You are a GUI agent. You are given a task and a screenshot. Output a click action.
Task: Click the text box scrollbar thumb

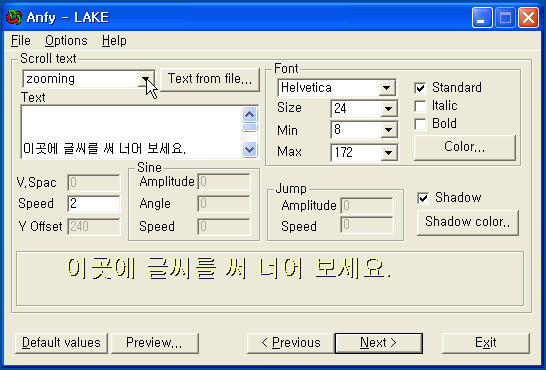tap(249, 127)
